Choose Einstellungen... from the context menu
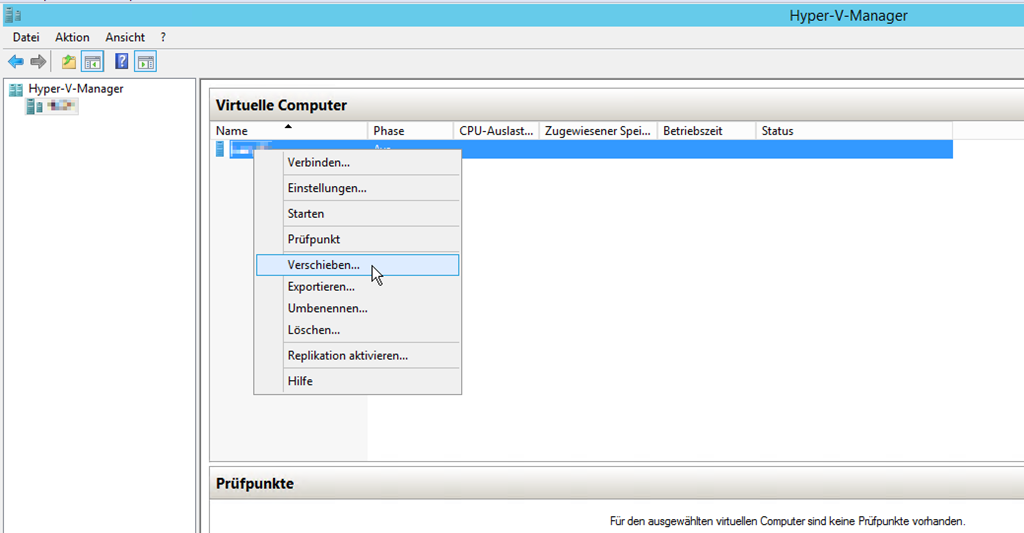The image size is (1024, 533). 326,188
